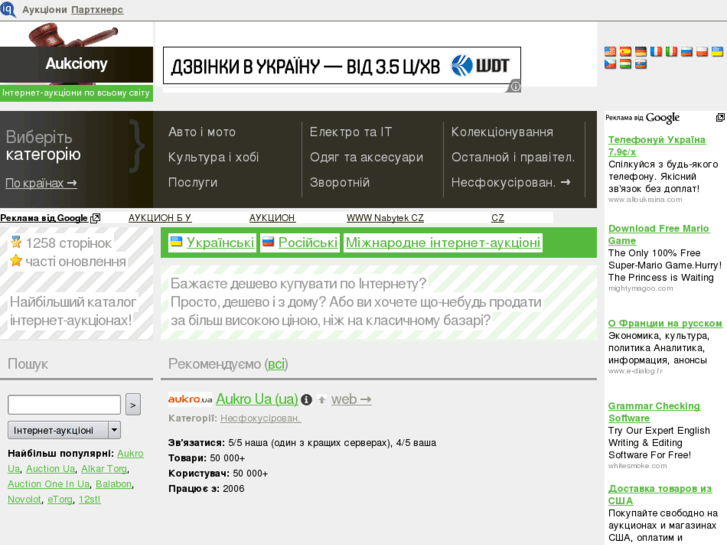Viewport: 727px width, 545px height.
Task: Open the 'Aukro Ua (ua)' listing link
Action: (x=257, y=399)
